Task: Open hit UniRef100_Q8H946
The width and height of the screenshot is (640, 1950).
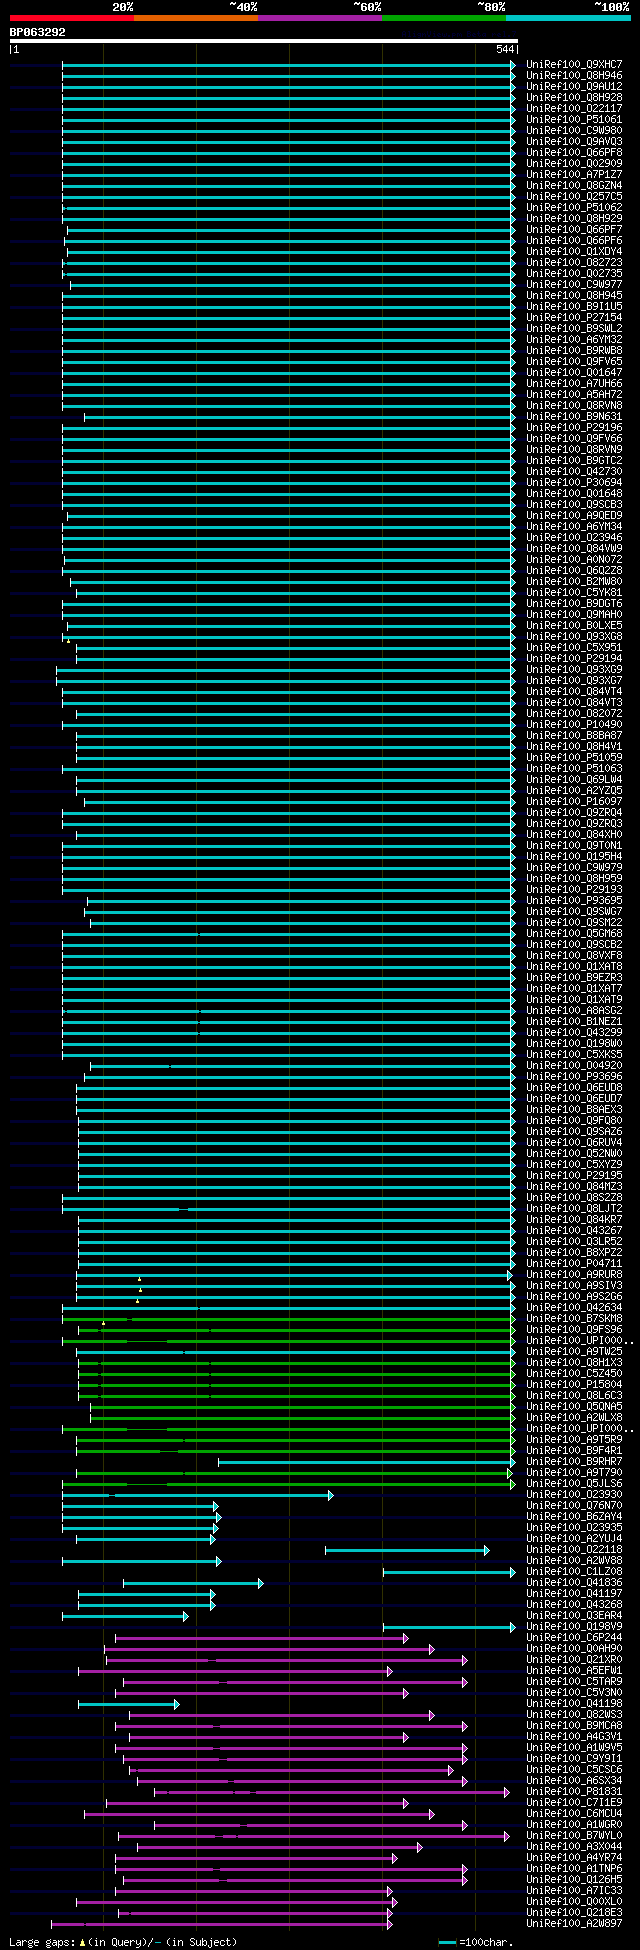Action: click(x=574, y=75)
